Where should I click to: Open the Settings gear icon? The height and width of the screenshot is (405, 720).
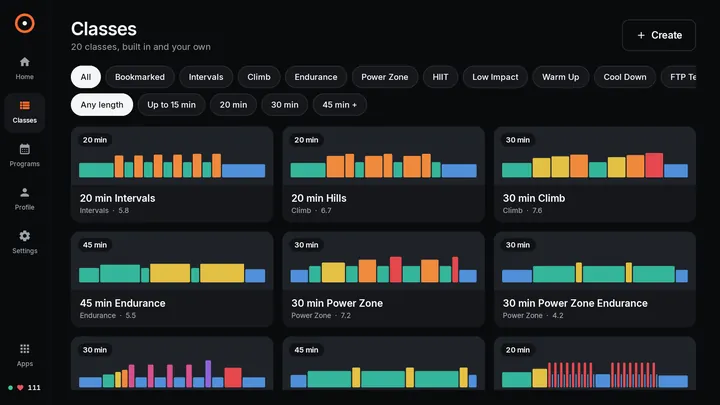tap(24, 236)
